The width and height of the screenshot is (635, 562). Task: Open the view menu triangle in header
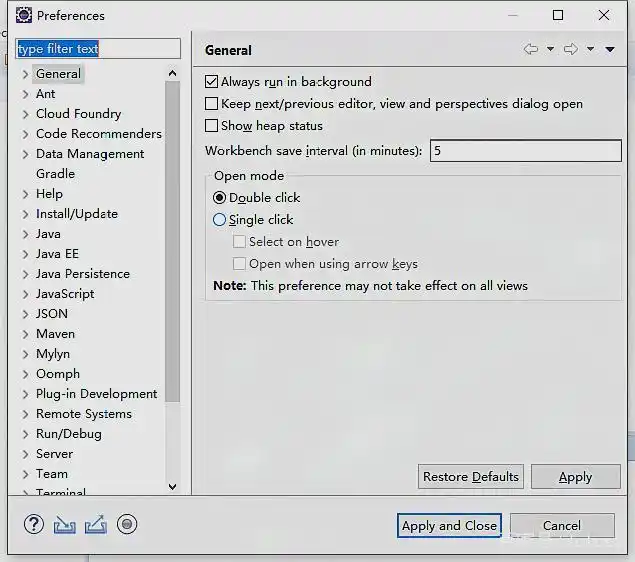click(610, 50)
